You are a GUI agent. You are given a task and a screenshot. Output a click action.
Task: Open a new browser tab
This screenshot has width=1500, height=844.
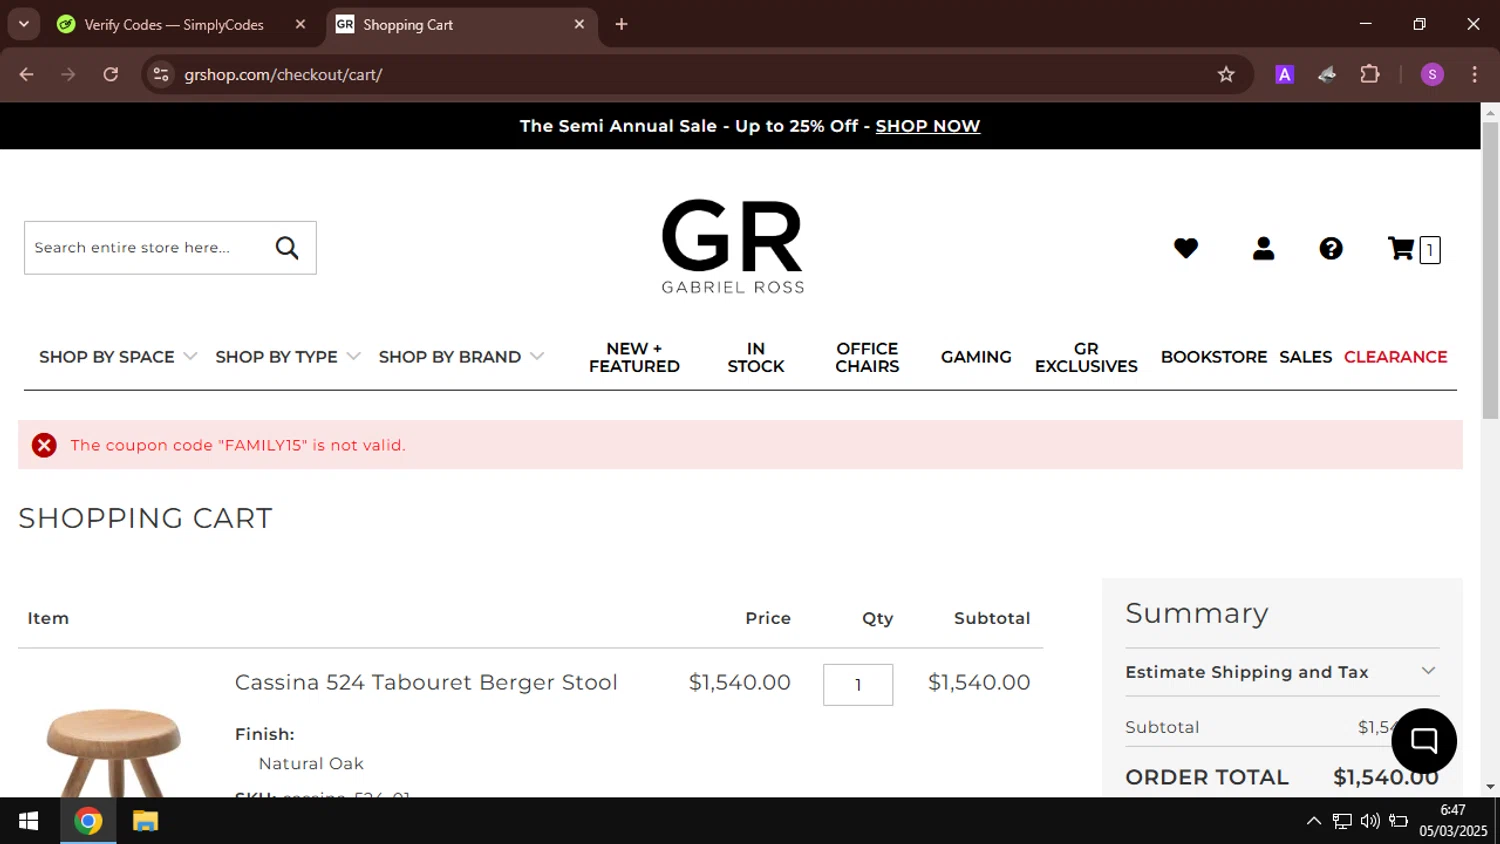coord(621,24)
